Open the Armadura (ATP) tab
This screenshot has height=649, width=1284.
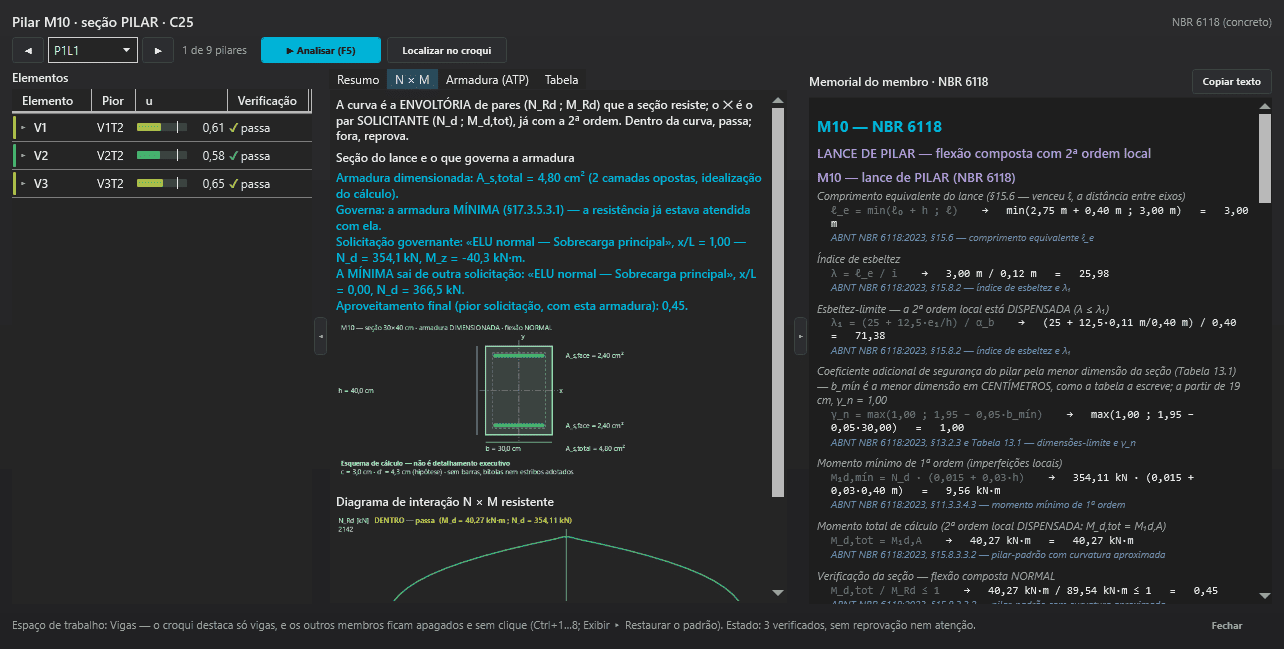coord(487,80)
